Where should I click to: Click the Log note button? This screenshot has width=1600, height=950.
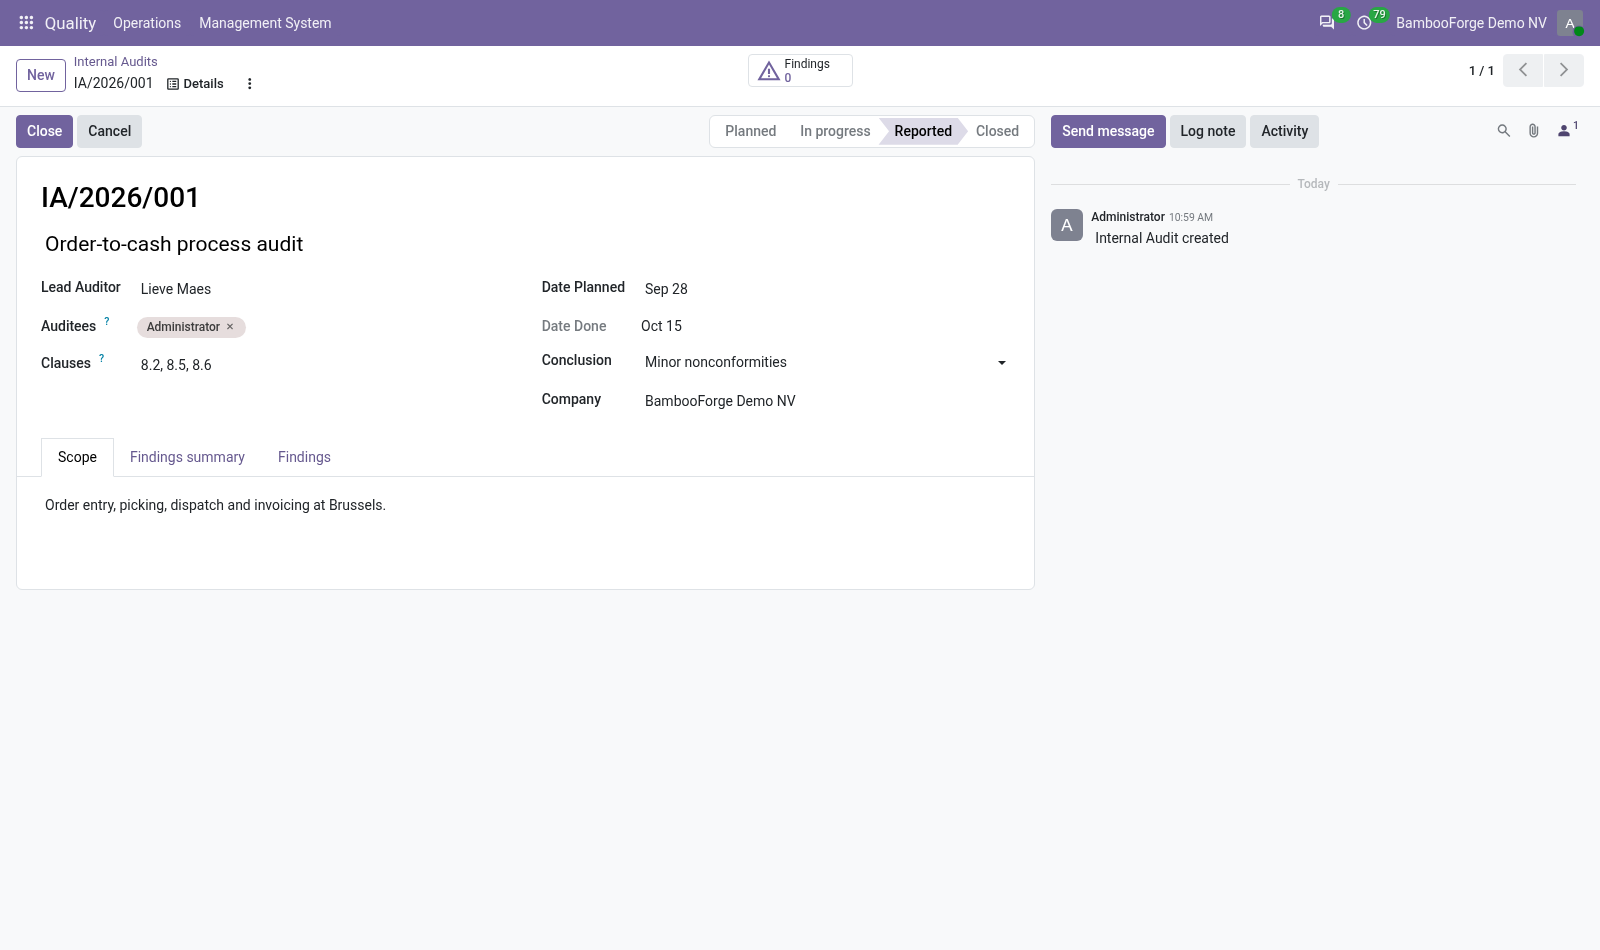1207,131
